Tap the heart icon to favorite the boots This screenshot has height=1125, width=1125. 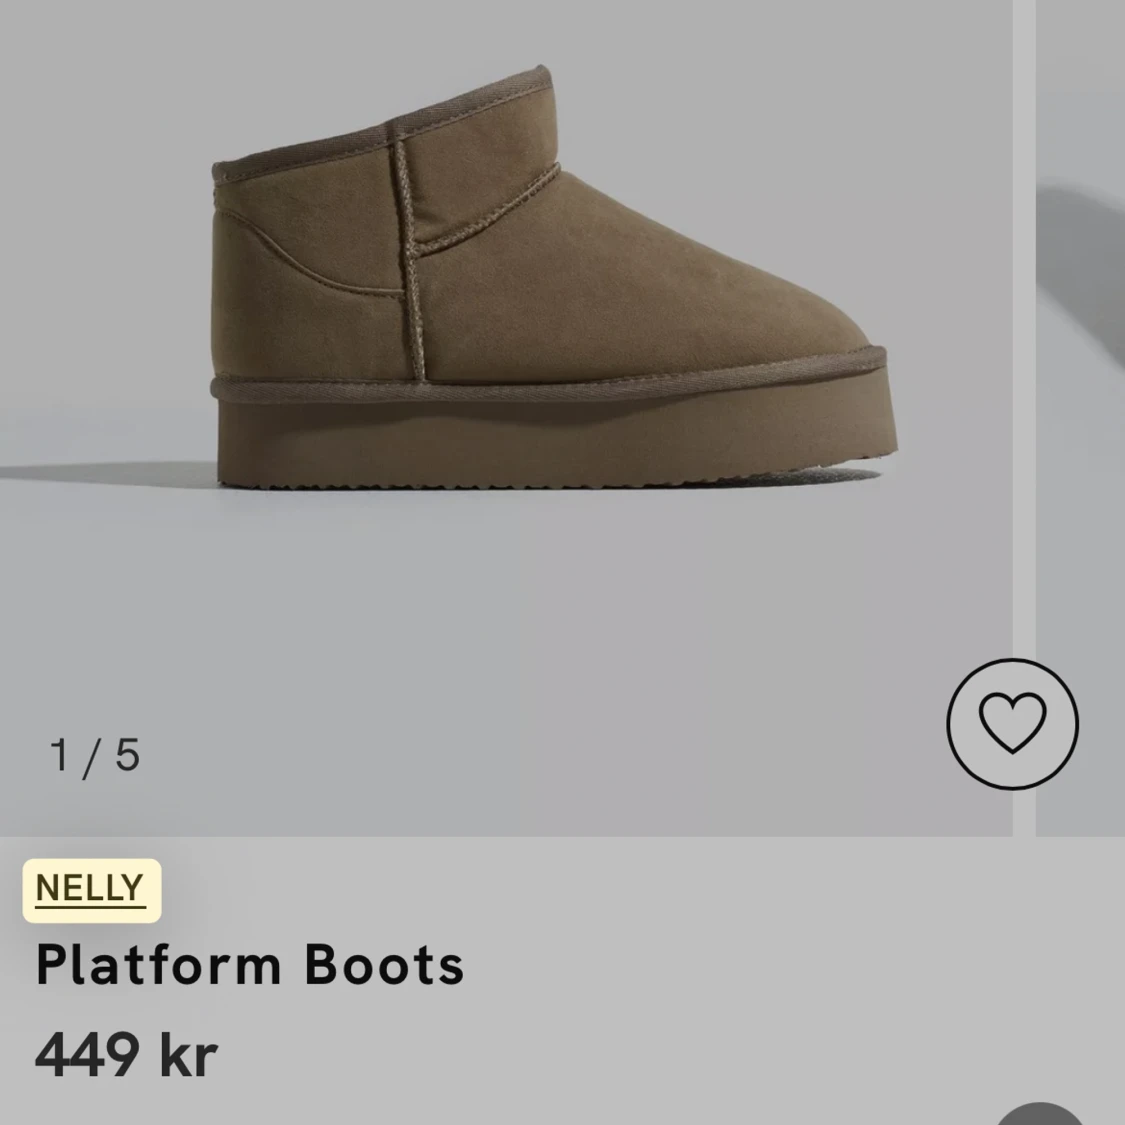1012,723
